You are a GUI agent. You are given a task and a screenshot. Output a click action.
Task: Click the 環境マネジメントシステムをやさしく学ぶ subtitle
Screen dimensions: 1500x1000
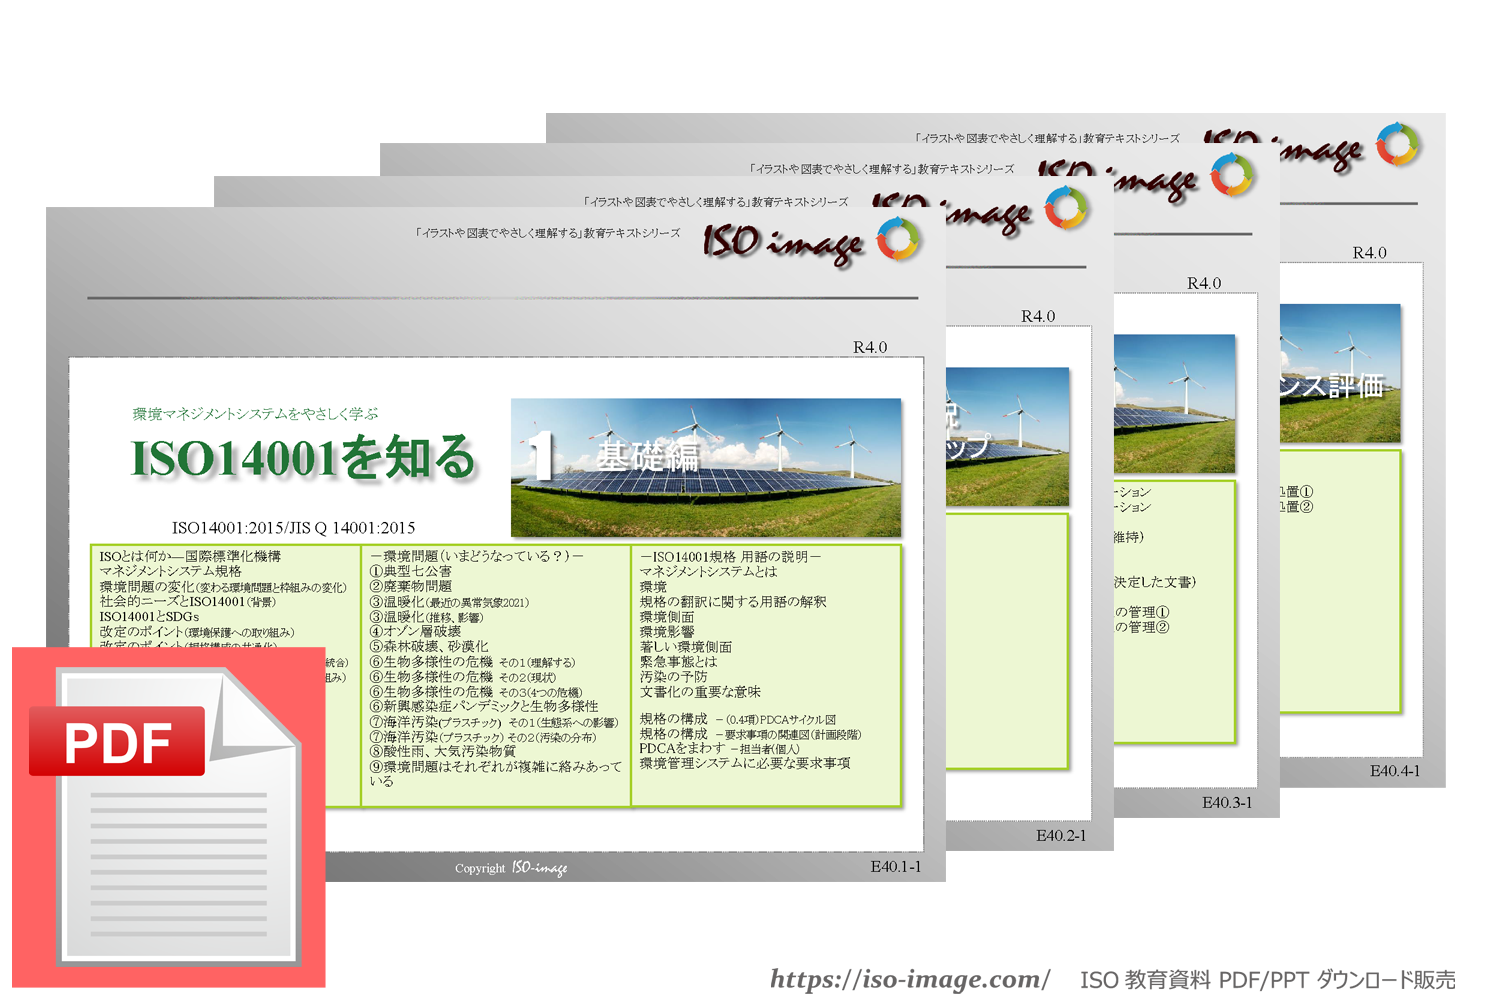255,413
